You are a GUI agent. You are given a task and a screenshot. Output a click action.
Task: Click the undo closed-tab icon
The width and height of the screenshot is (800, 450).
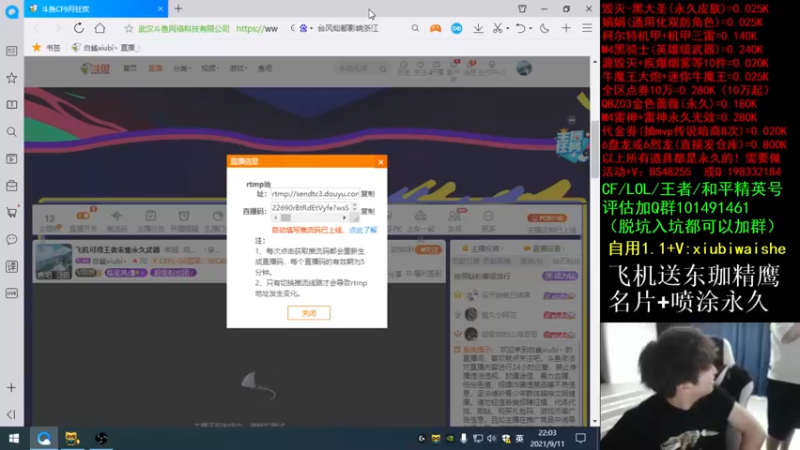[x=520, y=29]
